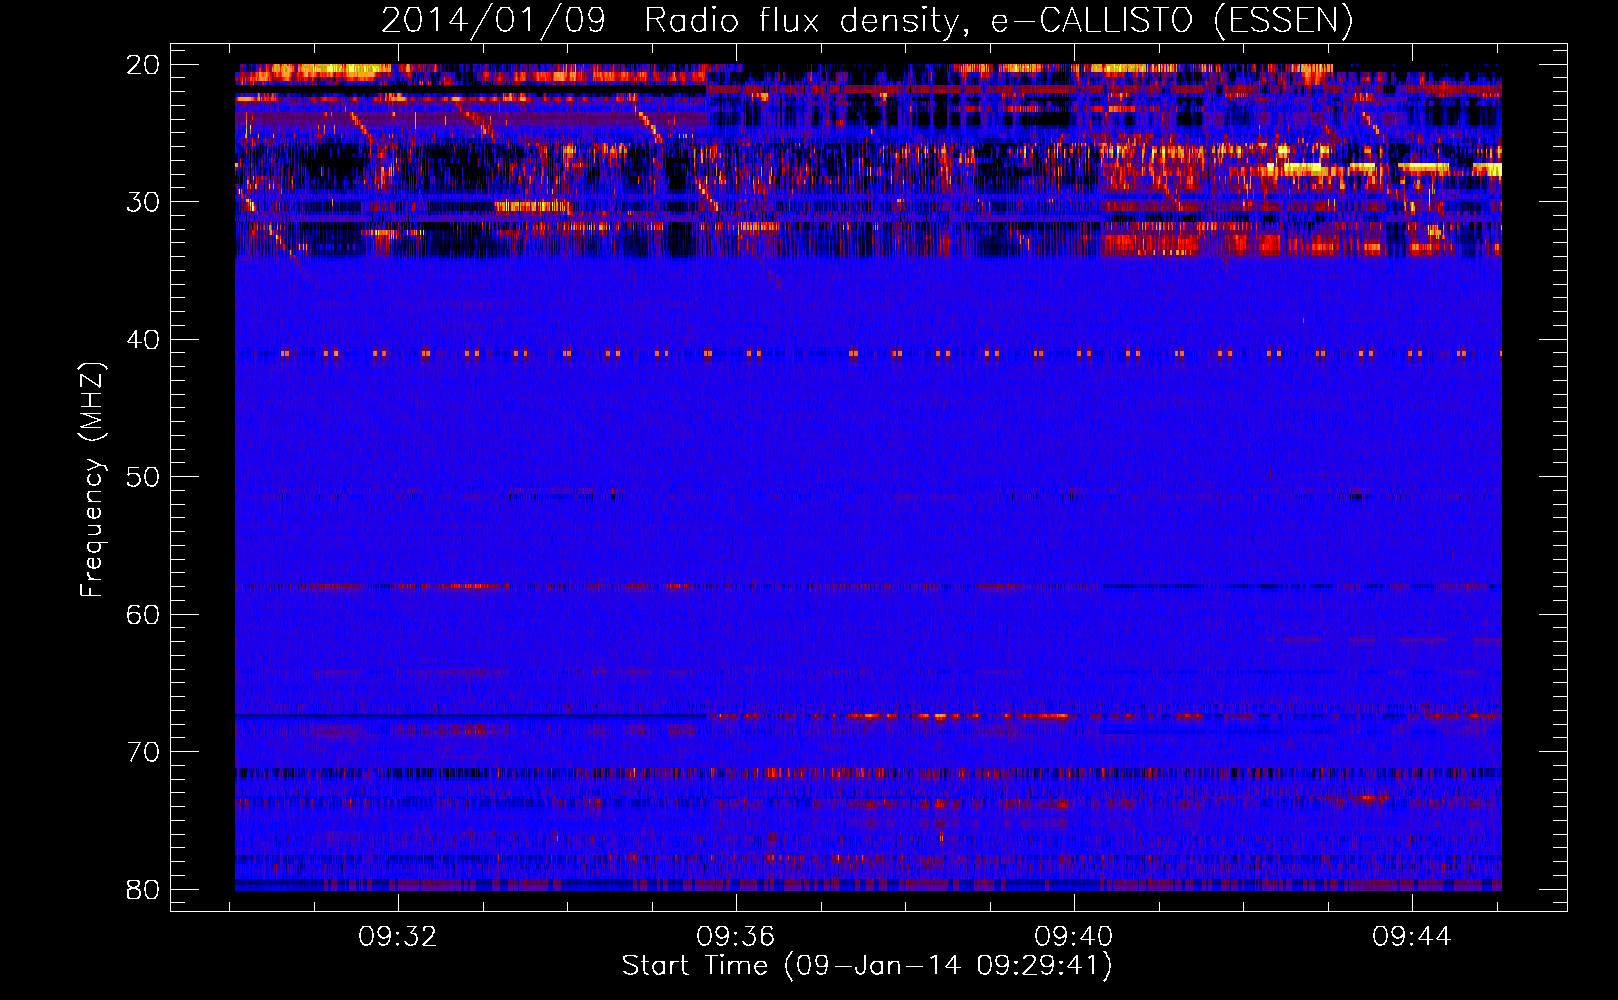
Task: Click the 20 frequency tick label
Action: pos(143,65)
